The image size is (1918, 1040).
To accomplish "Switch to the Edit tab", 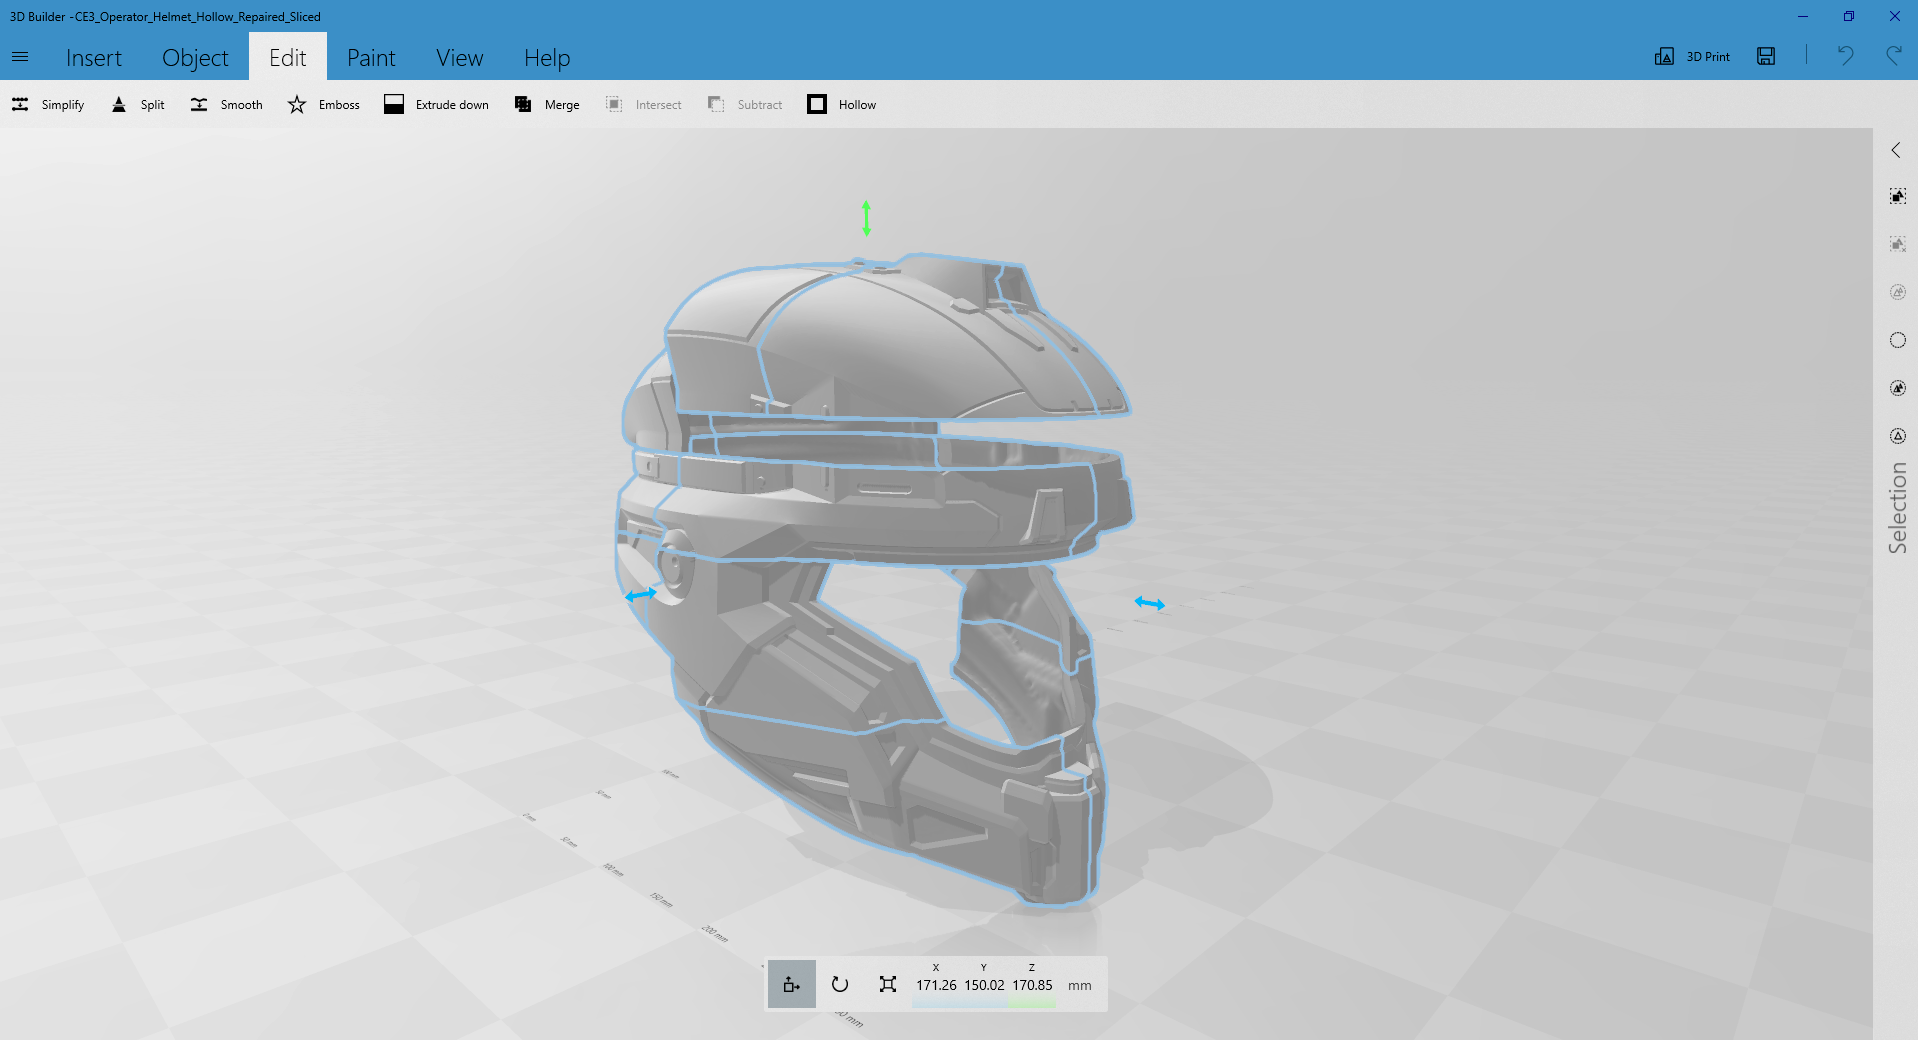I will coord(288,57).
